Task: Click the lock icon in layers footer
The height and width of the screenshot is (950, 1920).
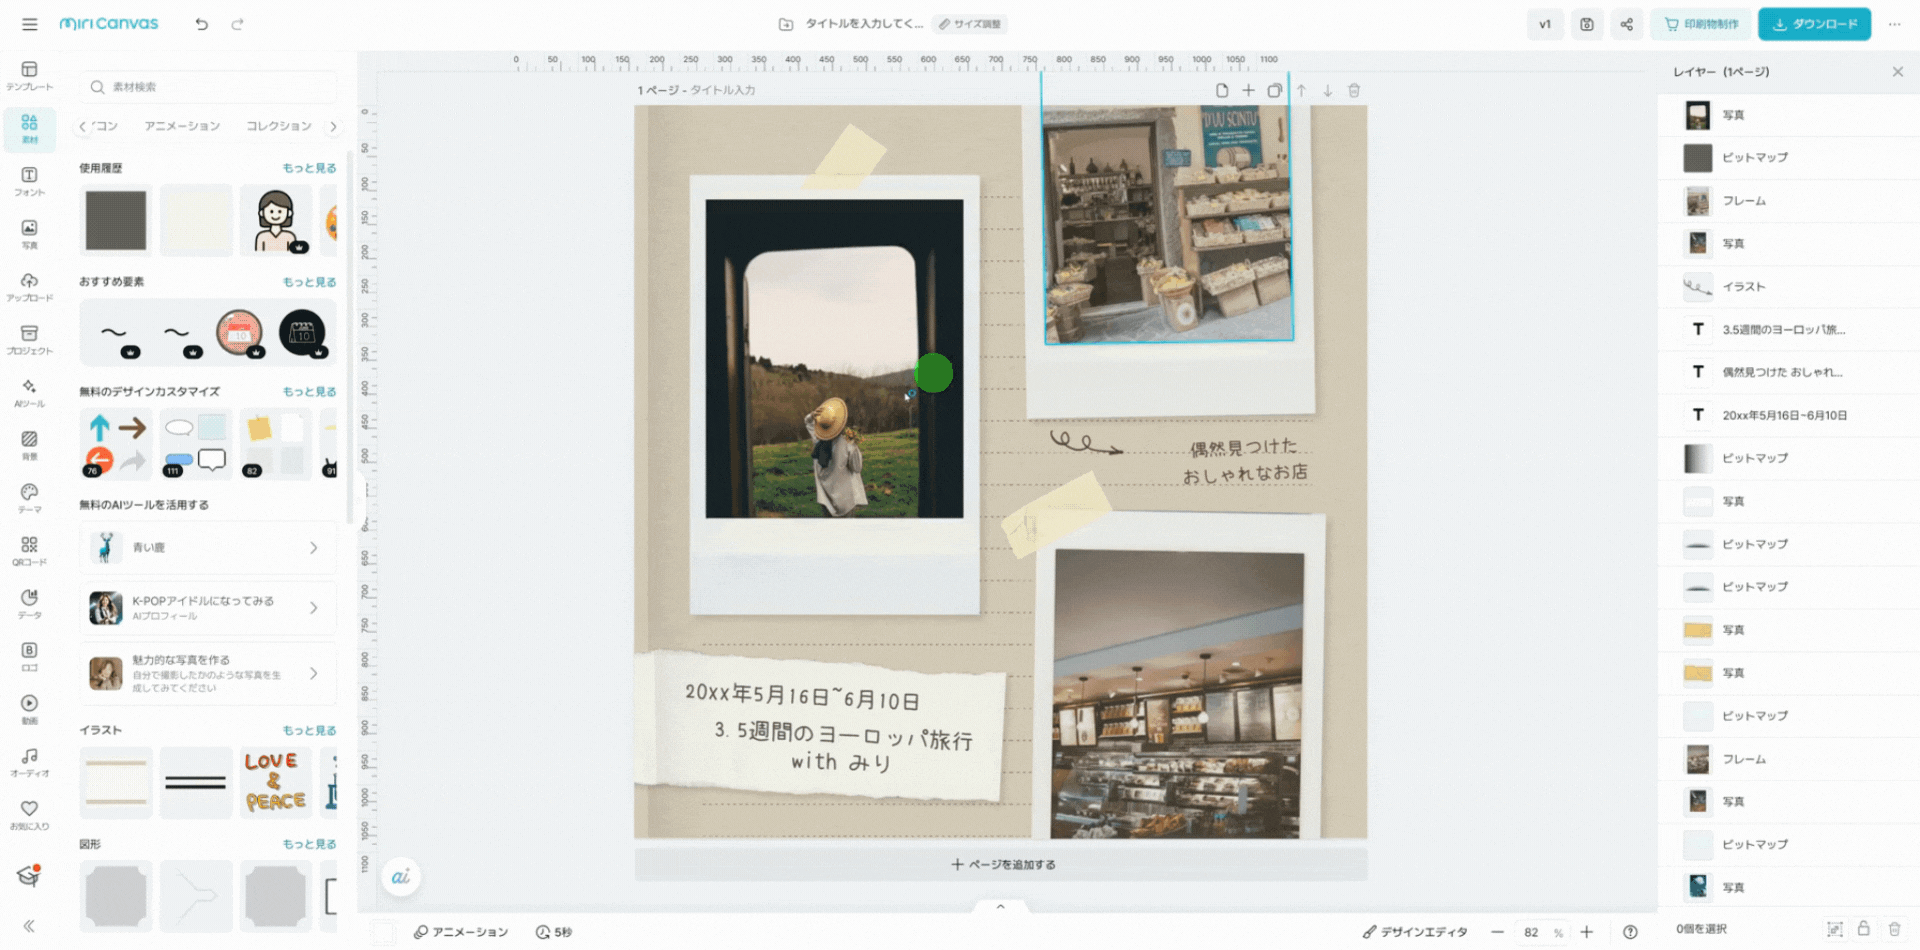Action: coord(1863,929)
